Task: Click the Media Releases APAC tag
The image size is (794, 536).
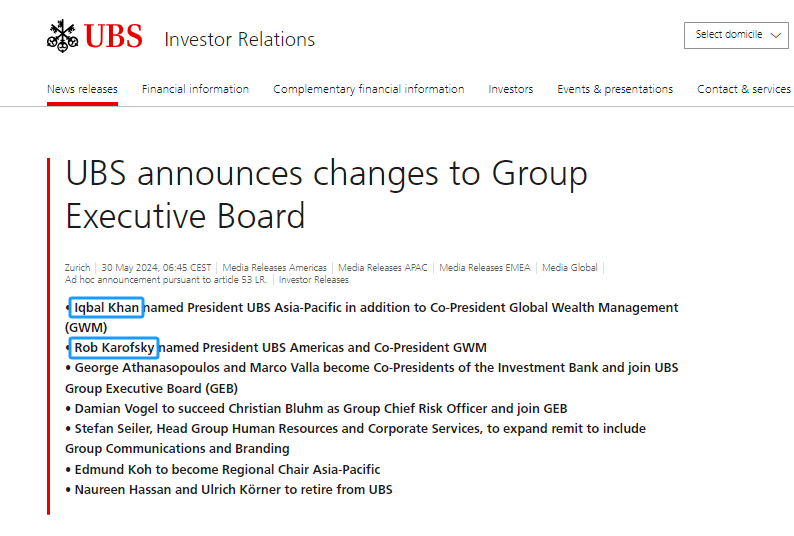Action: (x=383, y=267)
